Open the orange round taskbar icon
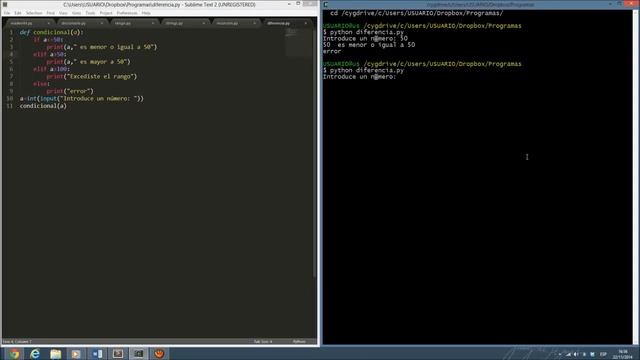Screen dimensions: 640x360 (160, 353)
